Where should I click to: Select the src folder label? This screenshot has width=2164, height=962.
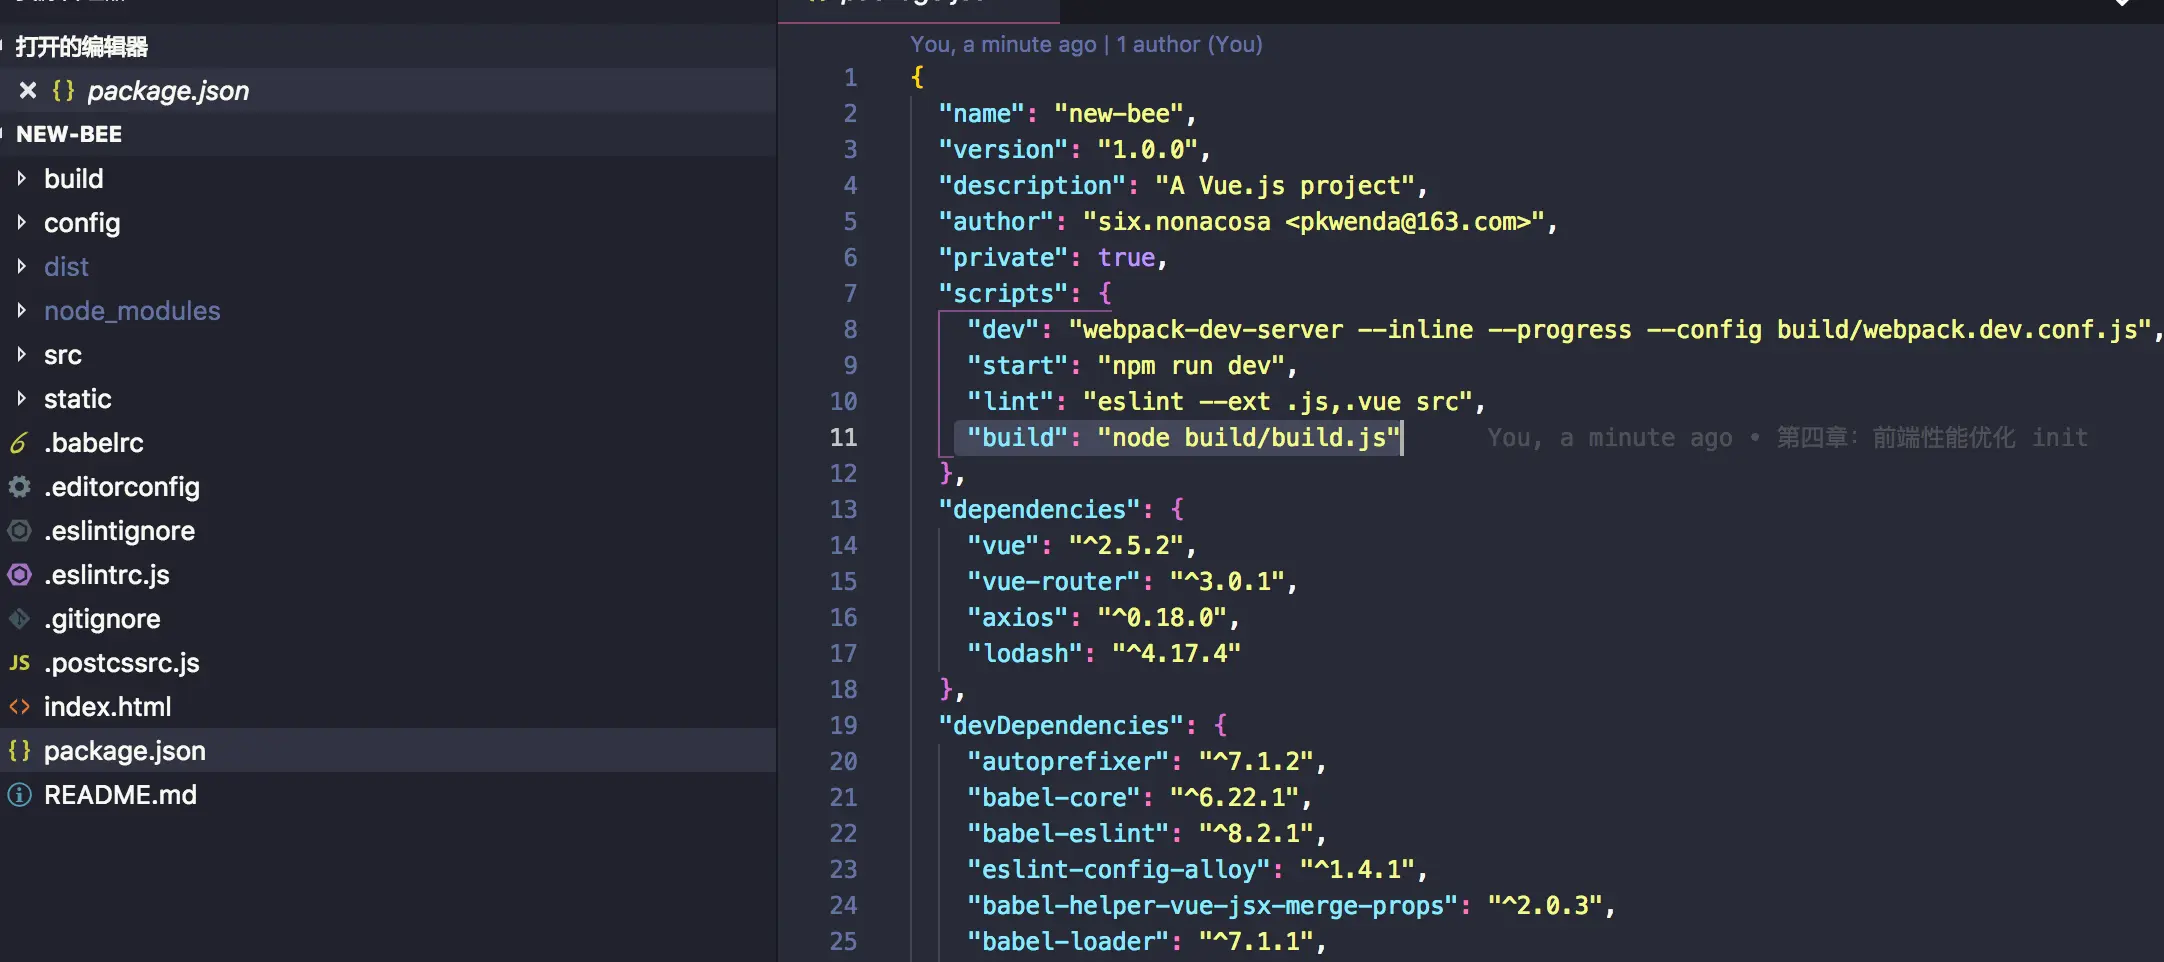pos(63,355)
